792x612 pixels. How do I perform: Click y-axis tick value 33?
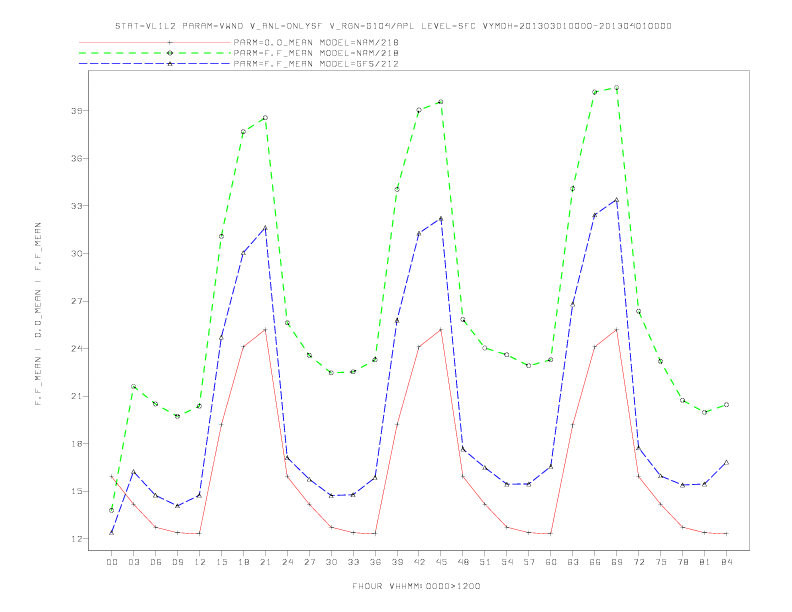pos(77,206)
